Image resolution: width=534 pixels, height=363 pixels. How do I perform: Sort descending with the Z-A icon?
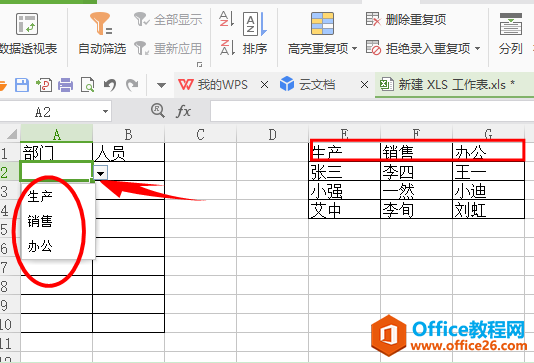coord(226,47)
